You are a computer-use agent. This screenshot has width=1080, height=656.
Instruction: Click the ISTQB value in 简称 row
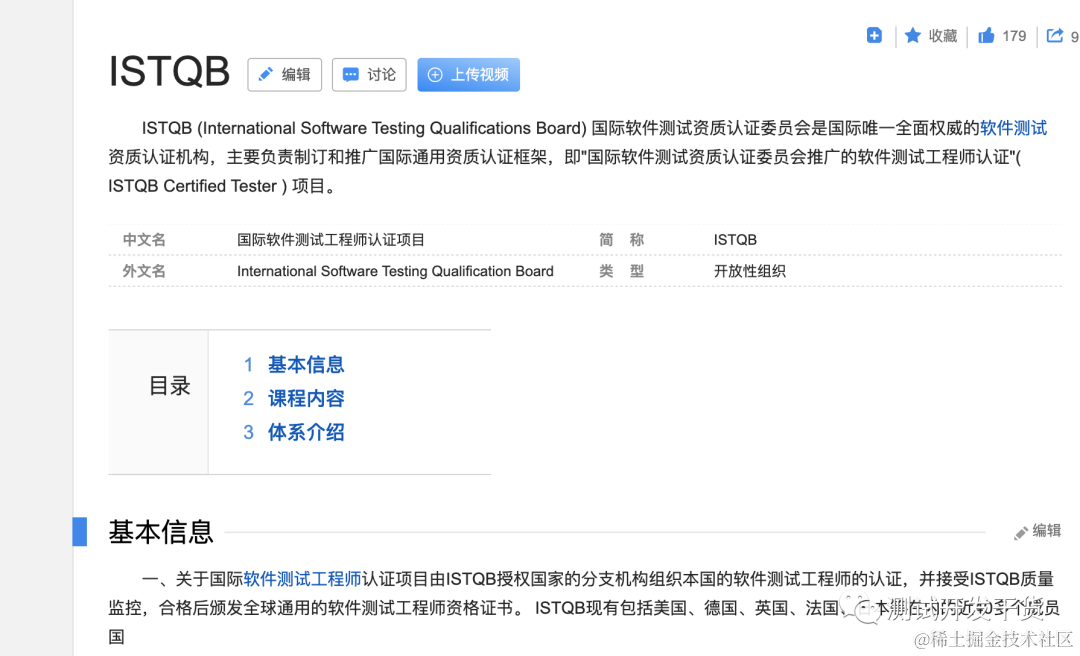click(x=735, y=240)
